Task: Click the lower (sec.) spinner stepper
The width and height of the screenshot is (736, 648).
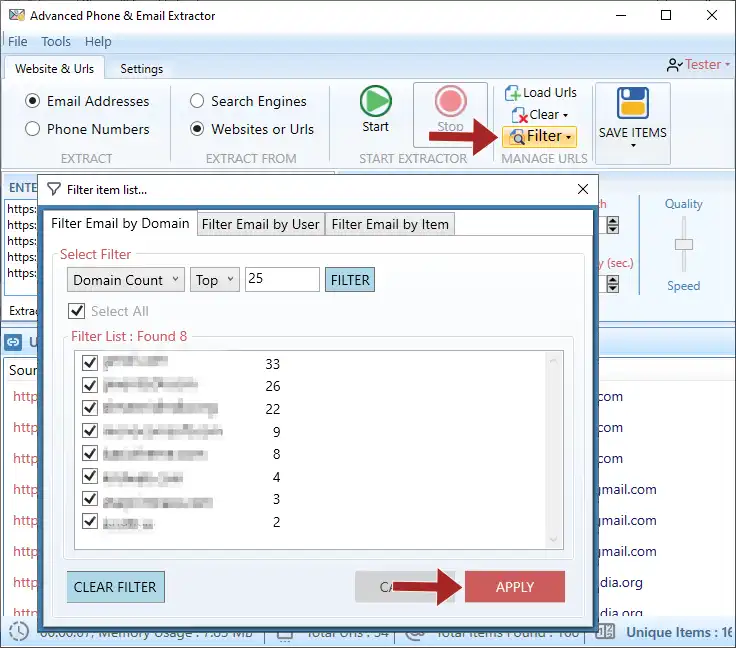Action: 613,284
